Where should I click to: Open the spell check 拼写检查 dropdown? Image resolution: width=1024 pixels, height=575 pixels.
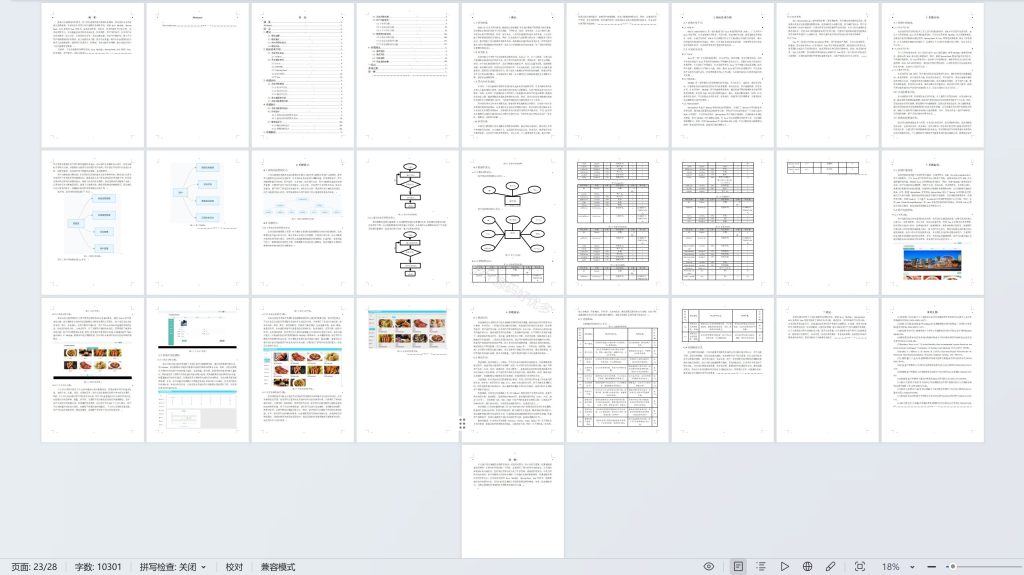click(x=172, y=567)
